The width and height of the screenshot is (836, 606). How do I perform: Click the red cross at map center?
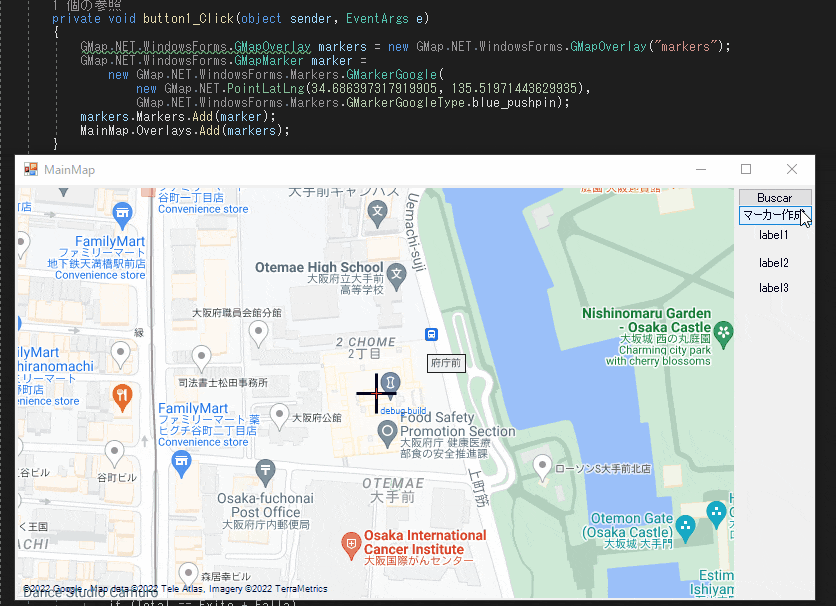click(x=376, y=393)
